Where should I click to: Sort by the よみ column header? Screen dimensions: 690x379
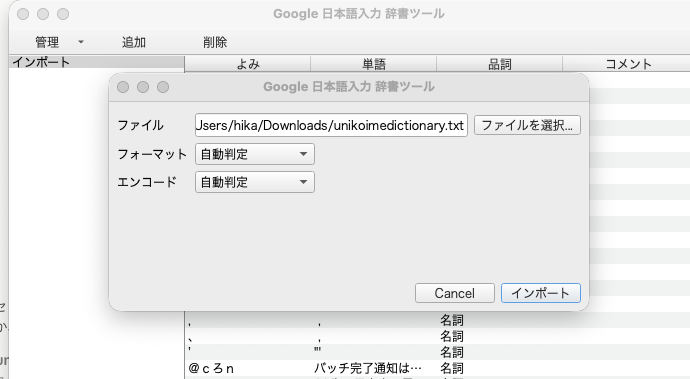click(248, 64)
